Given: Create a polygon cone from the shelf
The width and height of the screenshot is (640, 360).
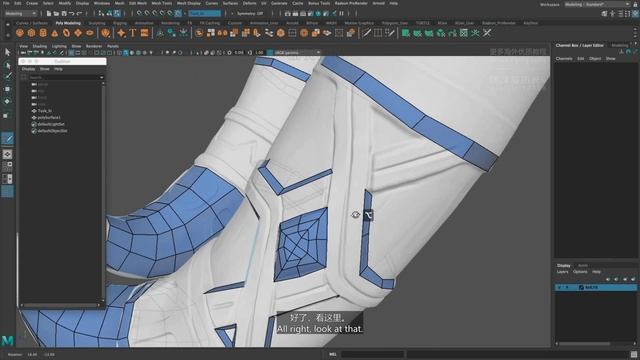Looking at the screenshot, I should (x=54, y=33).
